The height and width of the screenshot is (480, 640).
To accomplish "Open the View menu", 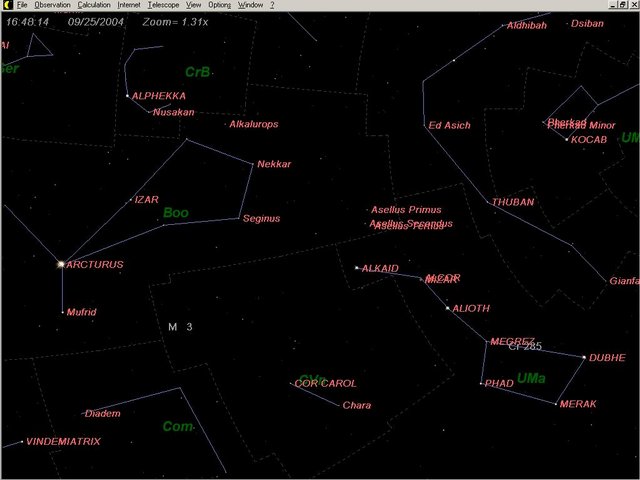I will coord(193,5).
